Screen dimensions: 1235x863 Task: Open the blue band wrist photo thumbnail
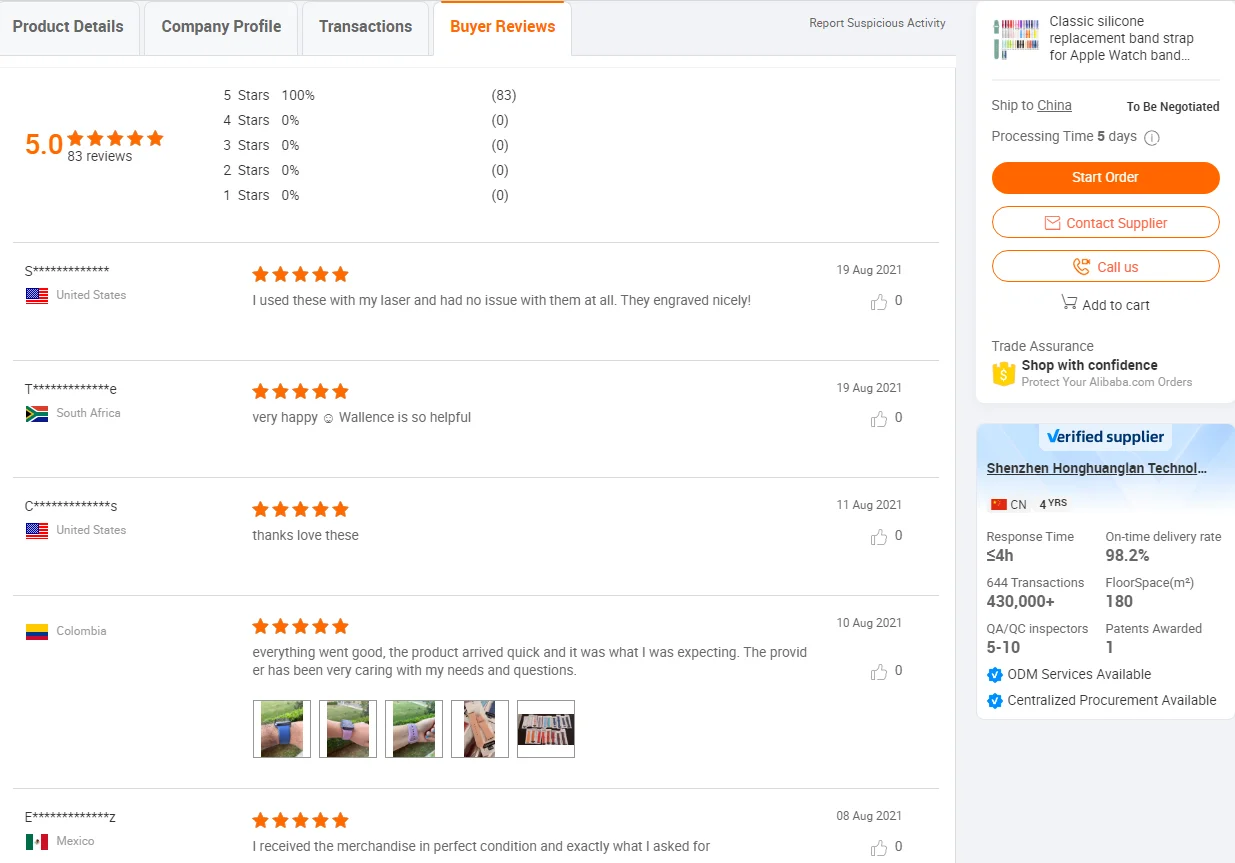[x=282, y=729]
